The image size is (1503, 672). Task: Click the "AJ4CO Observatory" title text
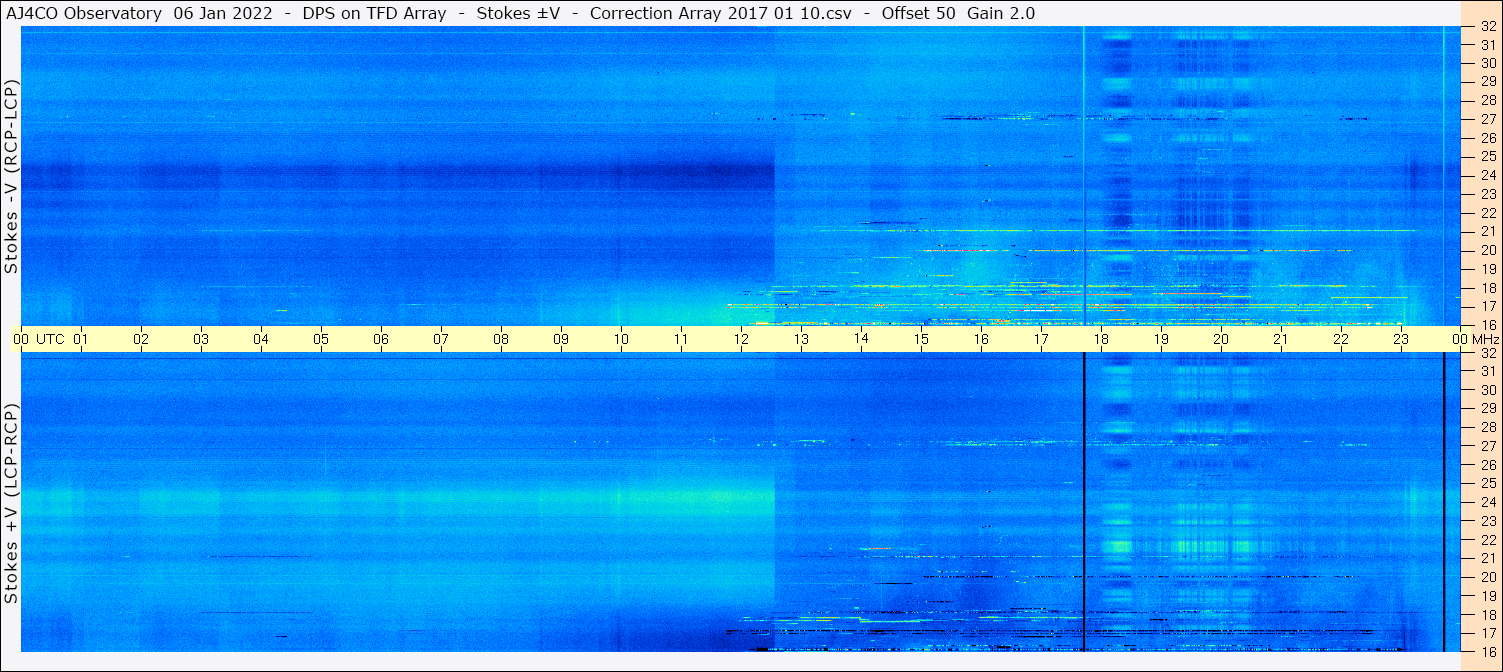pos(84,13)
